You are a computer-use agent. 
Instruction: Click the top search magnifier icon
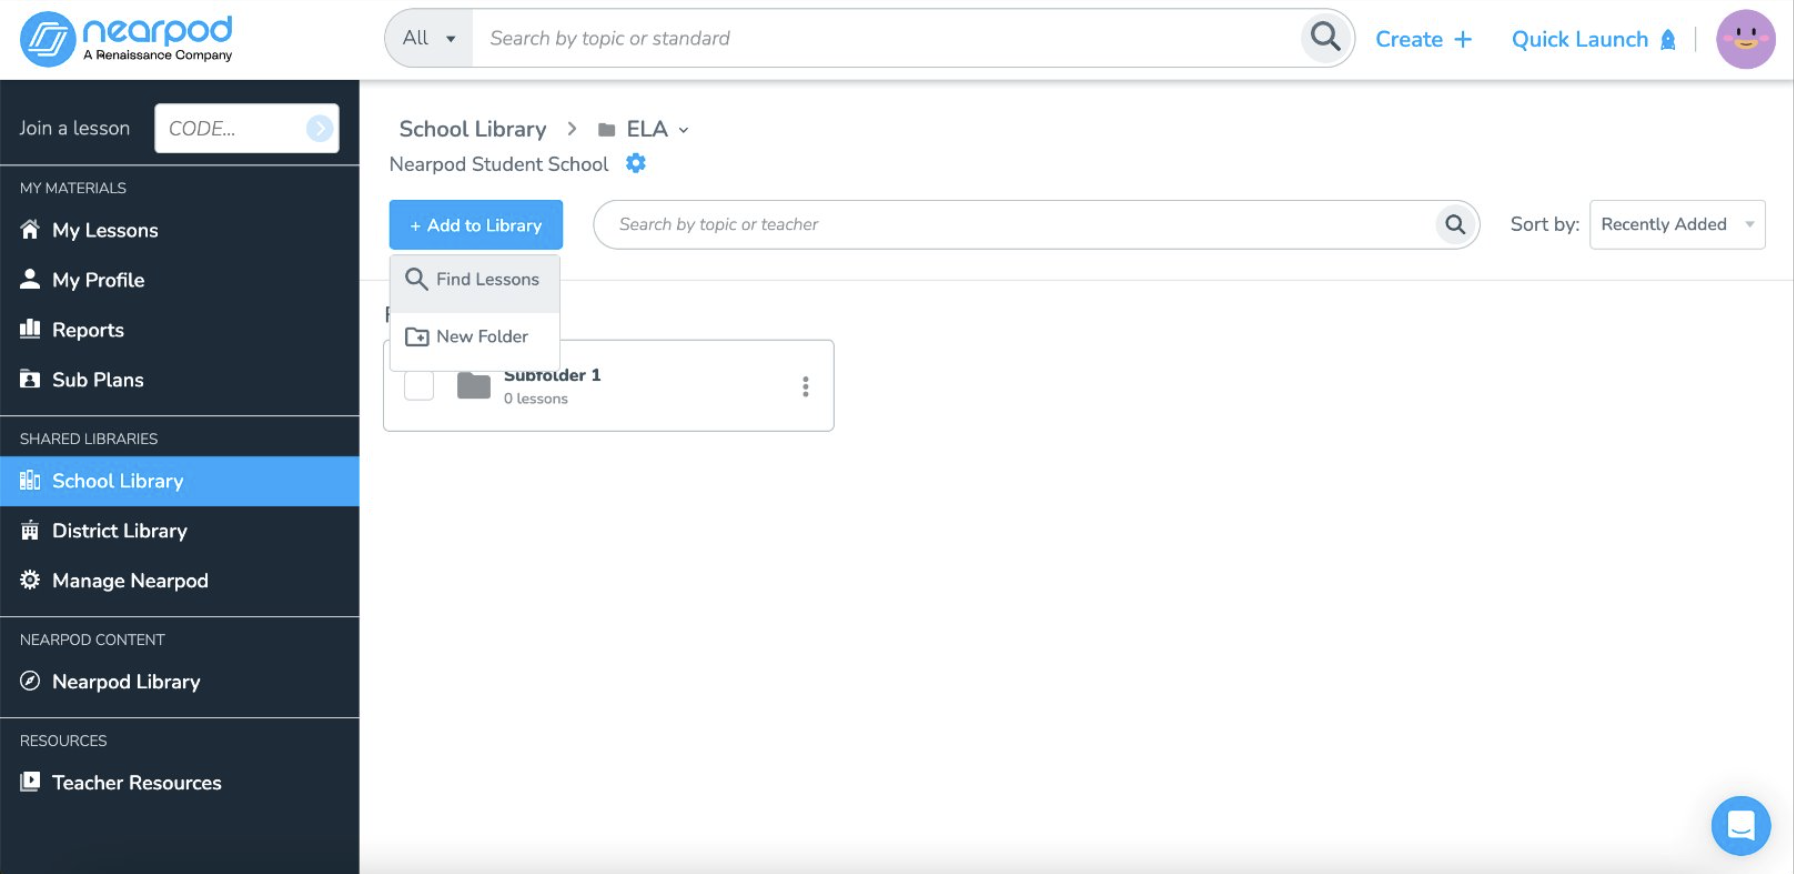1325,37
